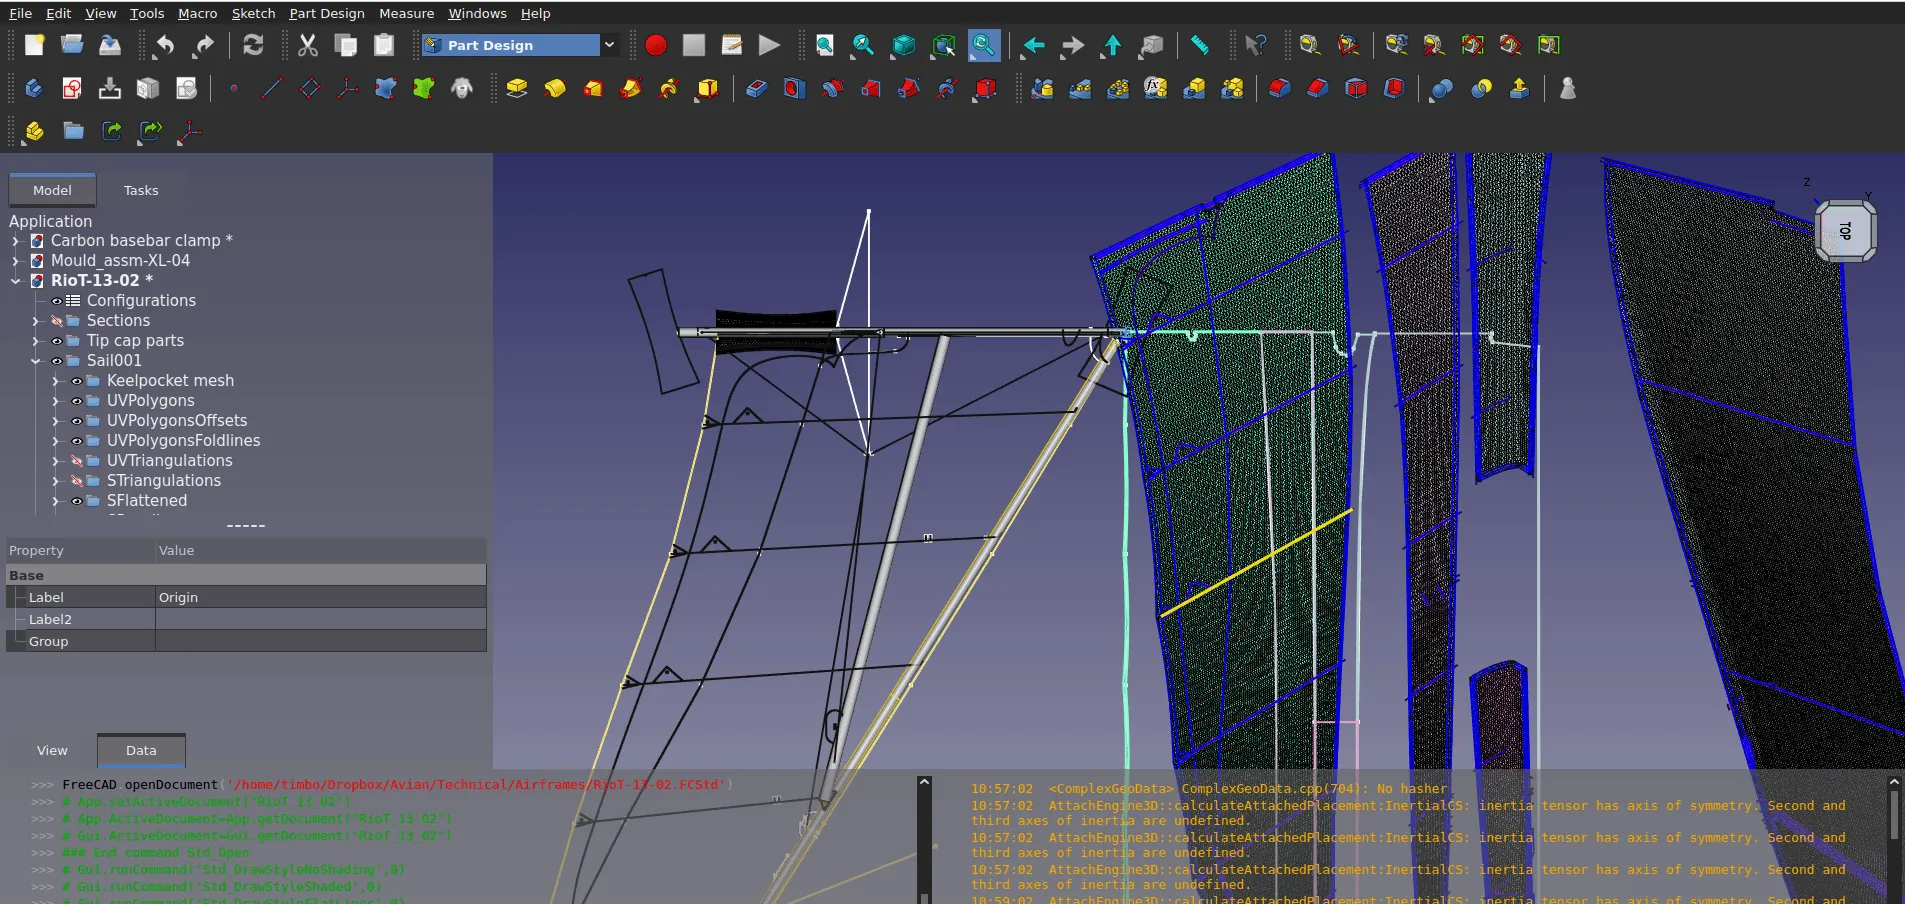1905x904 pixels.
Task: Click the navigation cube Top face
Action: pyautogui.click(x=1845, y=231)
